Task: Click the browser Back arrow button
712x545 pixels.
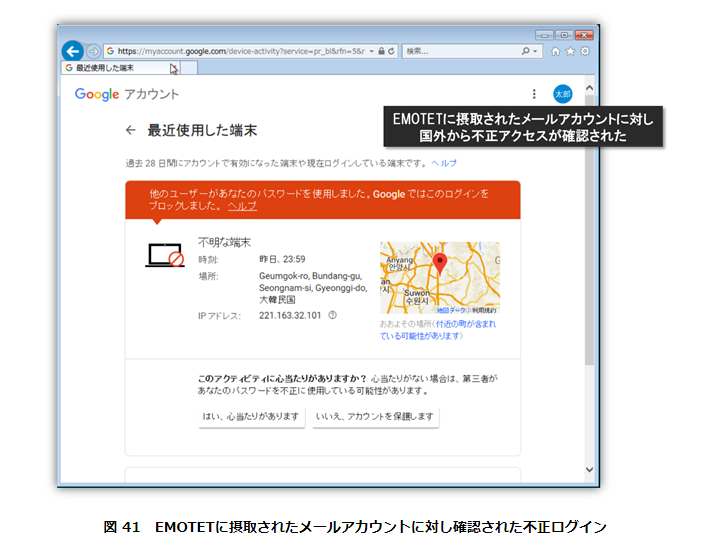Action: [72, 50]
